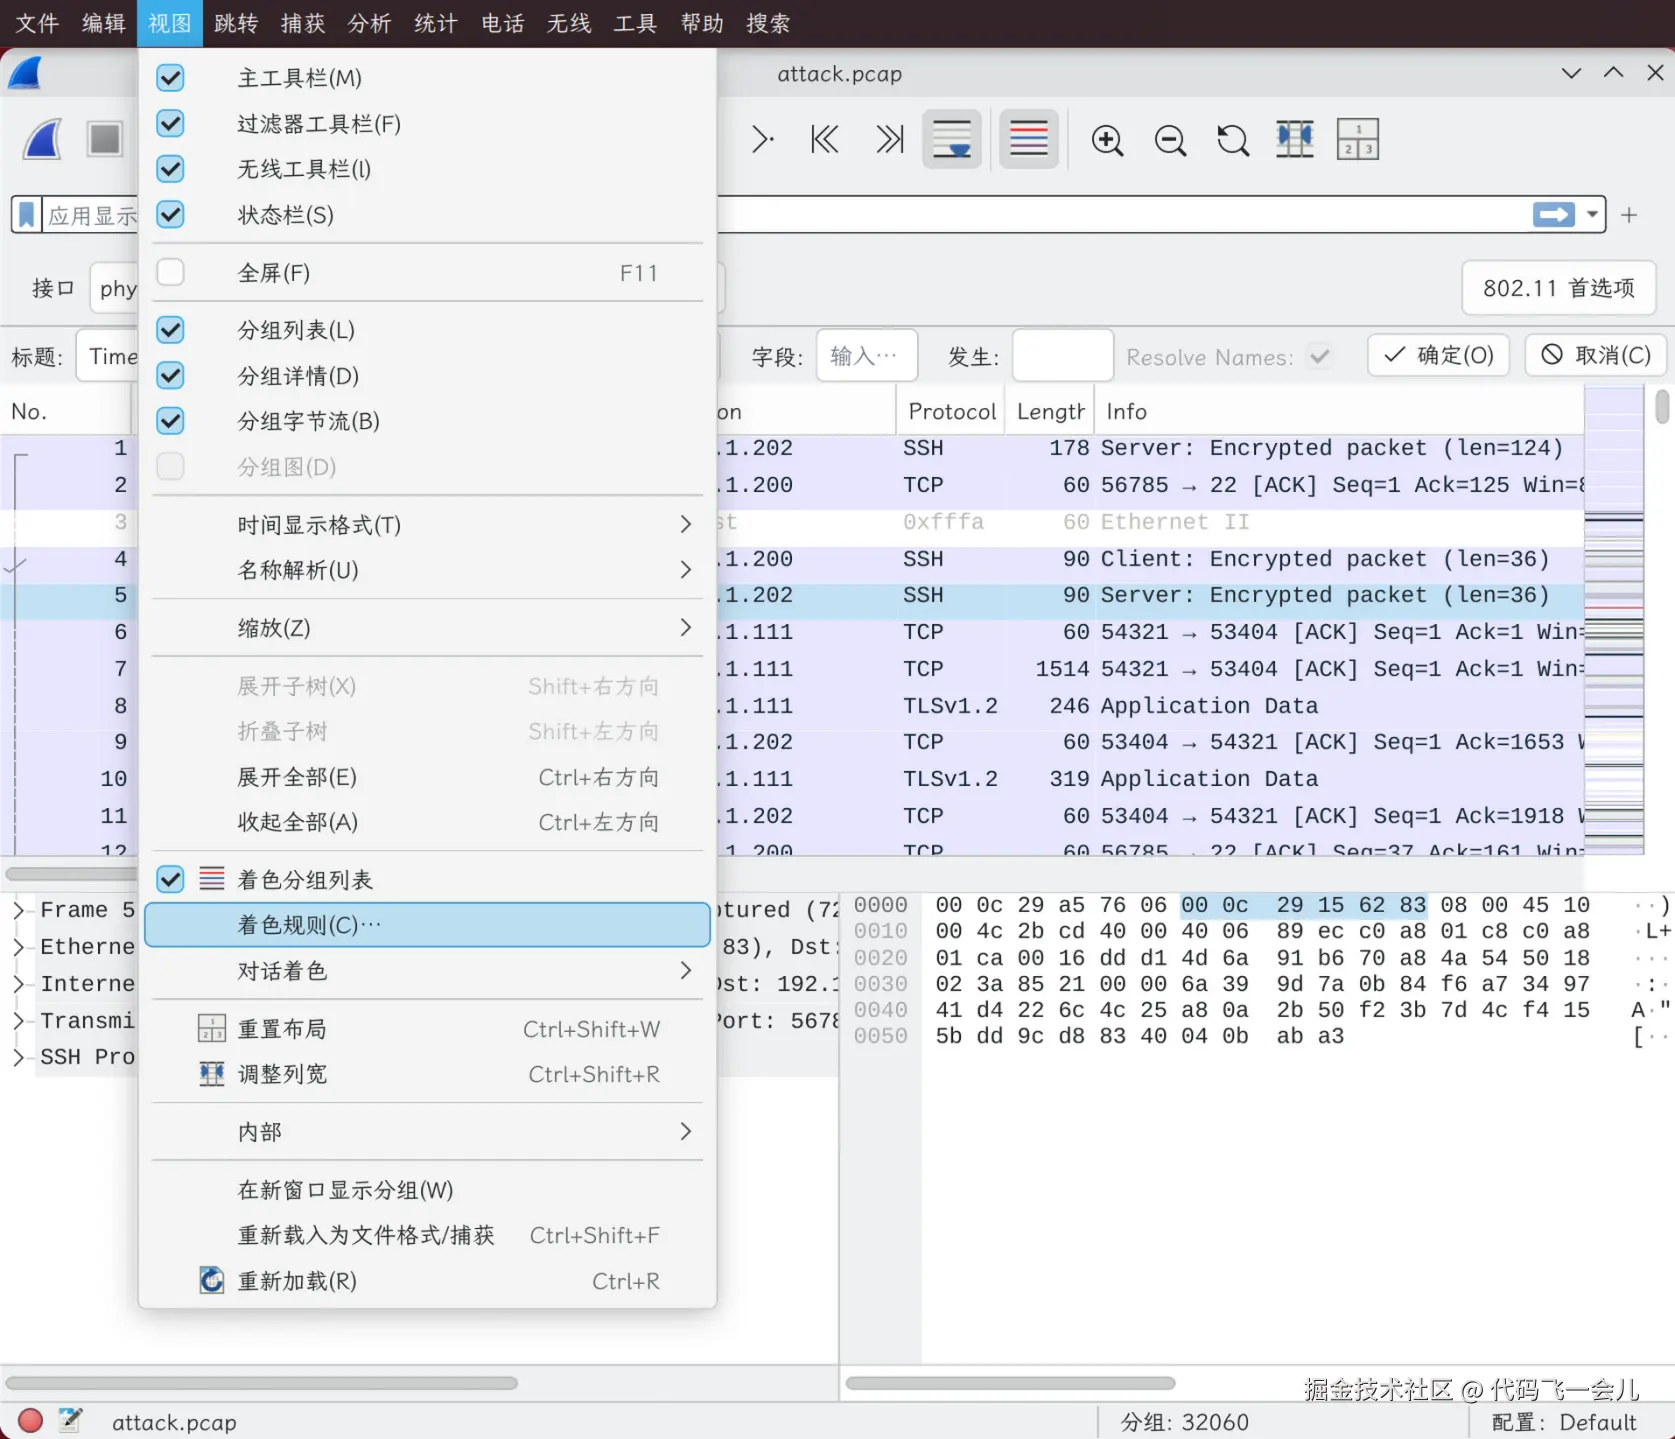This screenshot has height=1439, width=1675.
Task: Open 时间显示格式 submenu
Action: 427,525
